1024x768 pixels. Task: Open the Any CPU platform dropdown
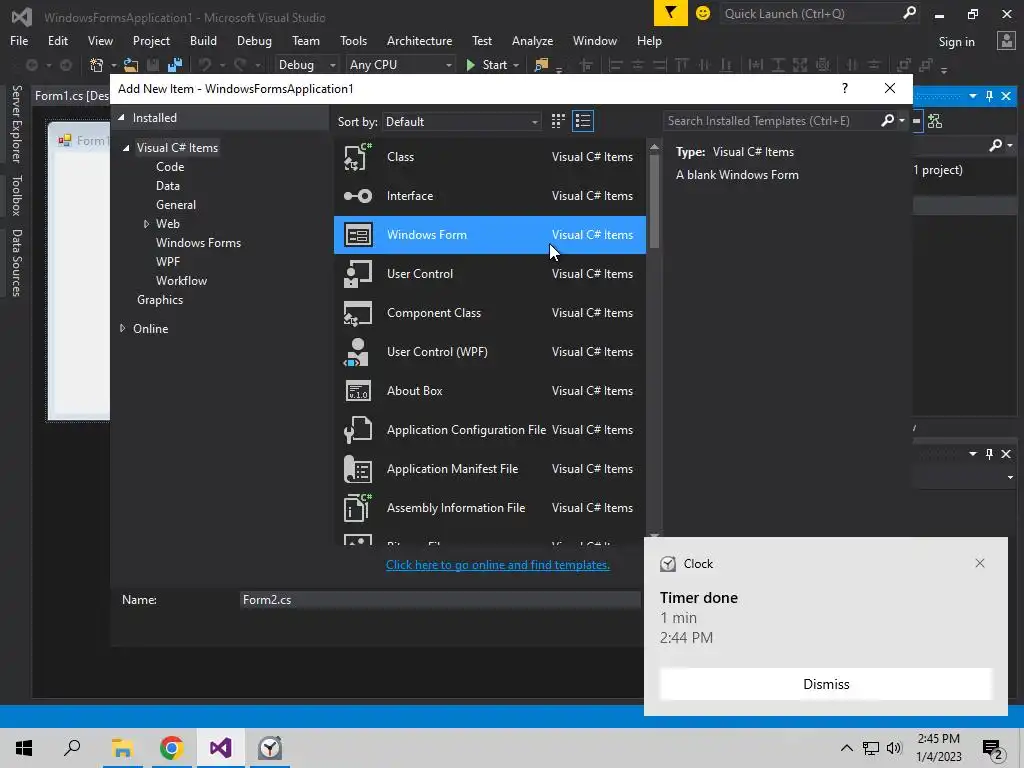coord(400,65)
